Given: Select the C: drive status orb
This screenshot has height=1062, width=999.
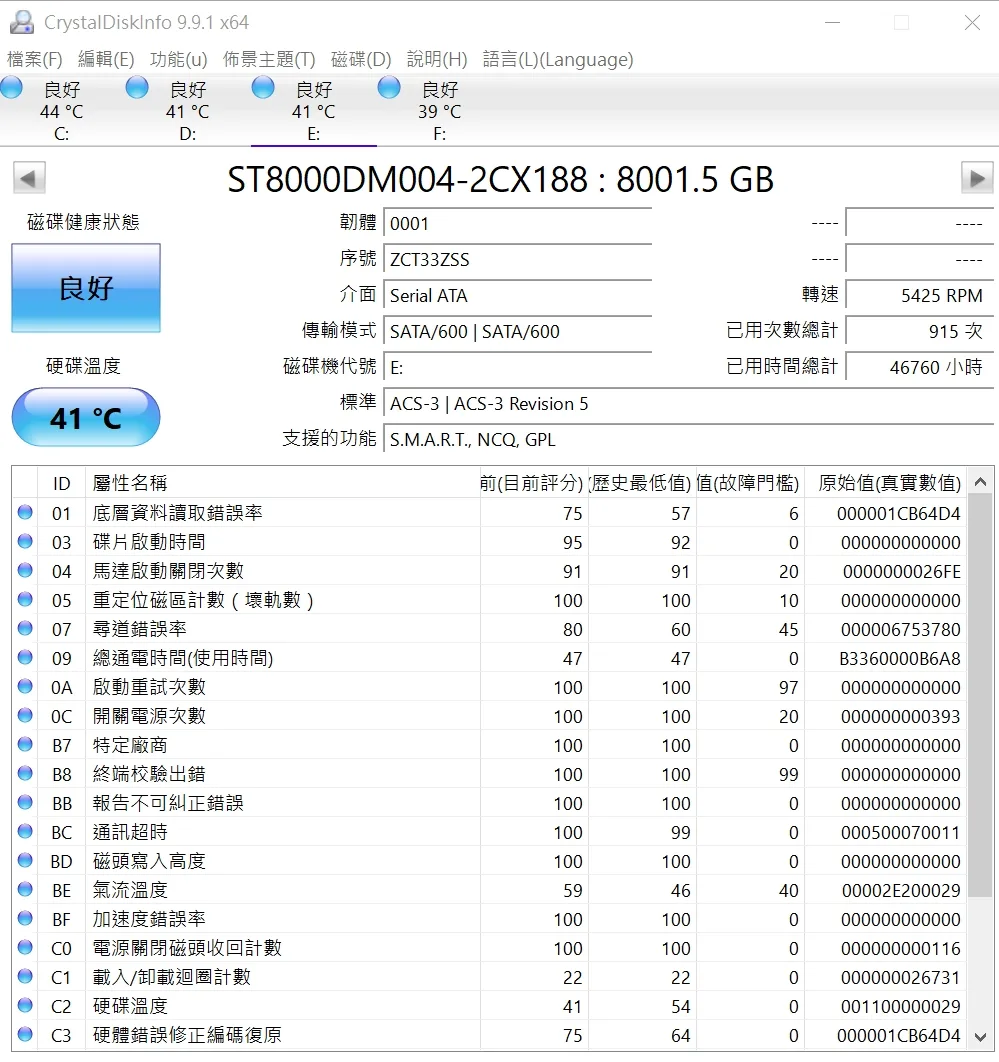Looking at the screenshot, I should click(x=12, y=88).
